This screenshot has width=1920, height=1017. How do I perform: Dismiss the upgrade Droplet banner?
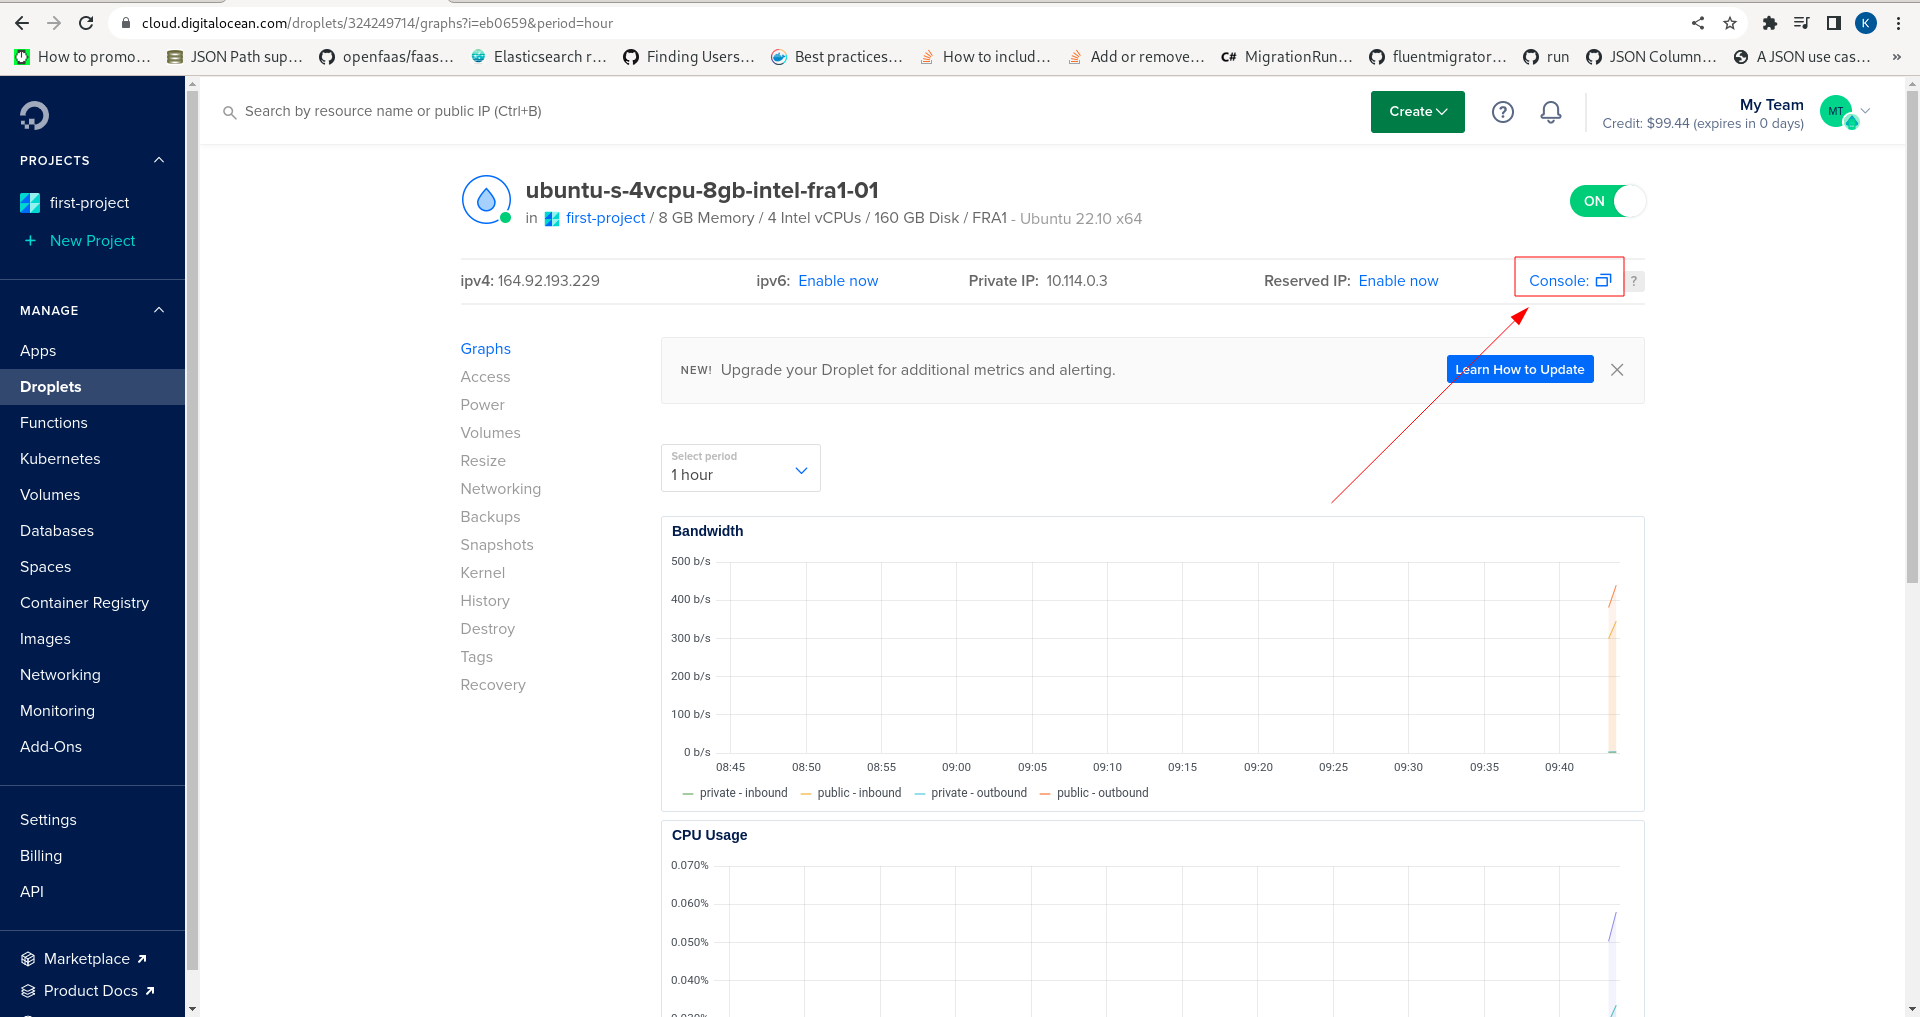(x=1617, y=370)
